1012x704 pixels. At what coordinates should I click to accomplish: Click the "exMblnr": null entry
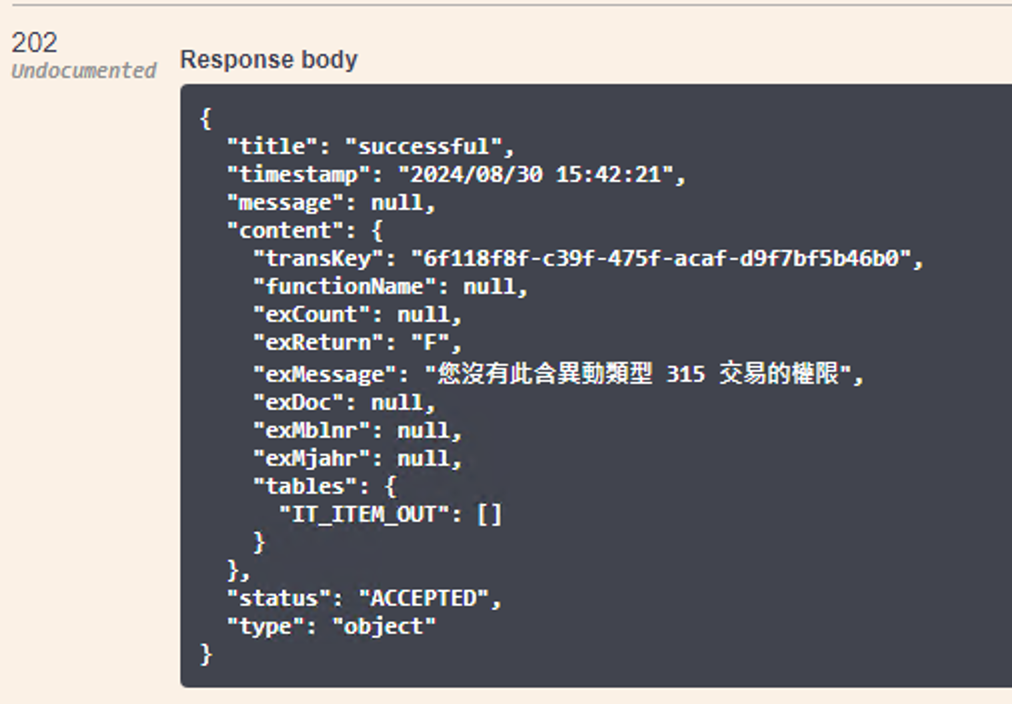[x=358, y=430]
